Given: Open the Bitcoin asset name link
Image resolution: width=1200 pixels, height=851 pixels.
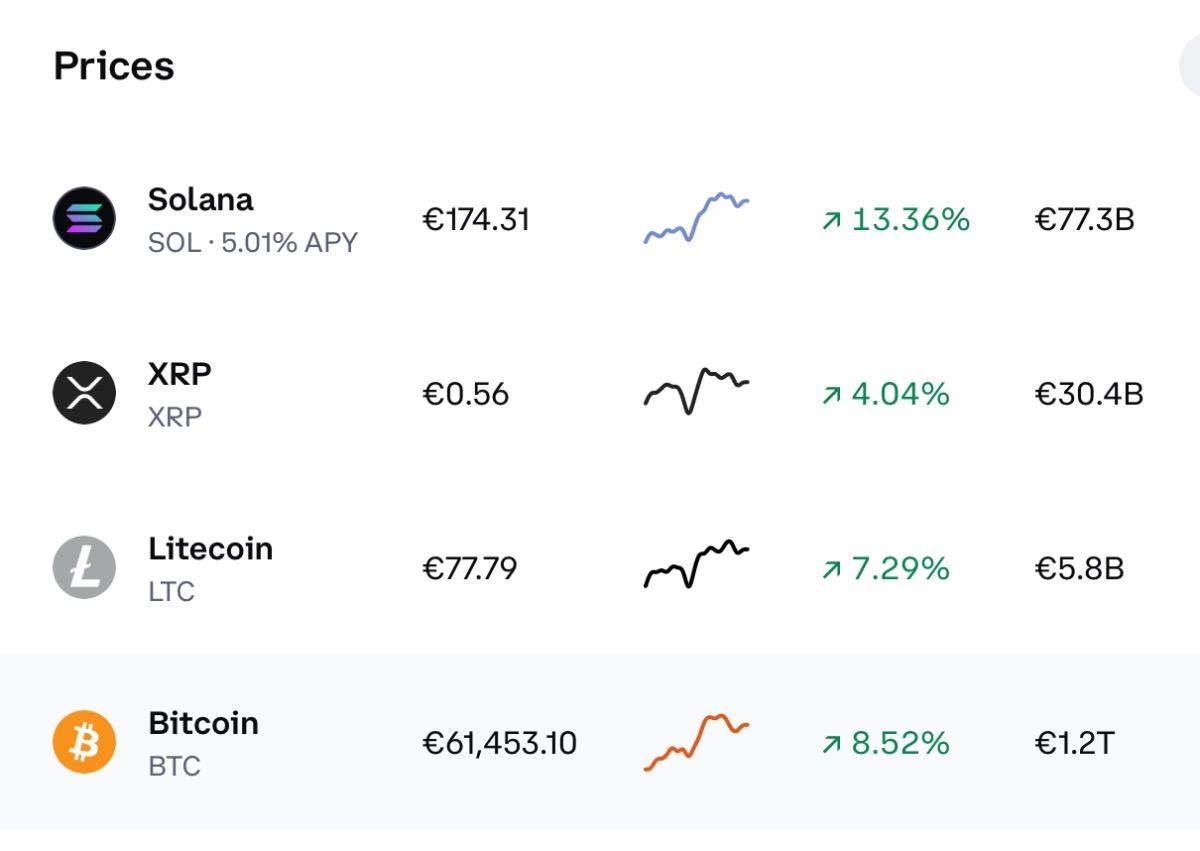Looking at the screenshot, I should (x=203, y=723).
